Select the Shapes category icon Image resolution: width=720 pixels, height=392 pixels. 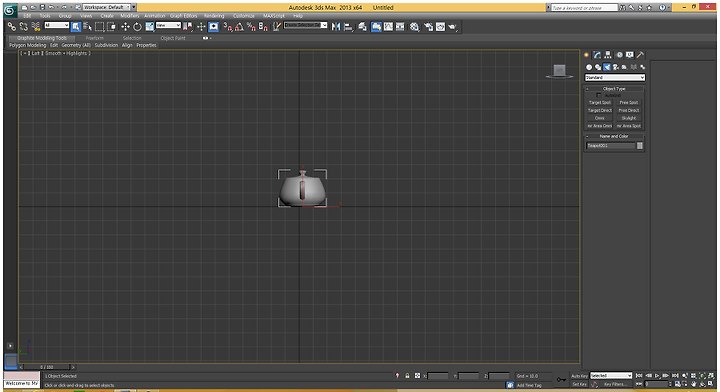point(598,67)
